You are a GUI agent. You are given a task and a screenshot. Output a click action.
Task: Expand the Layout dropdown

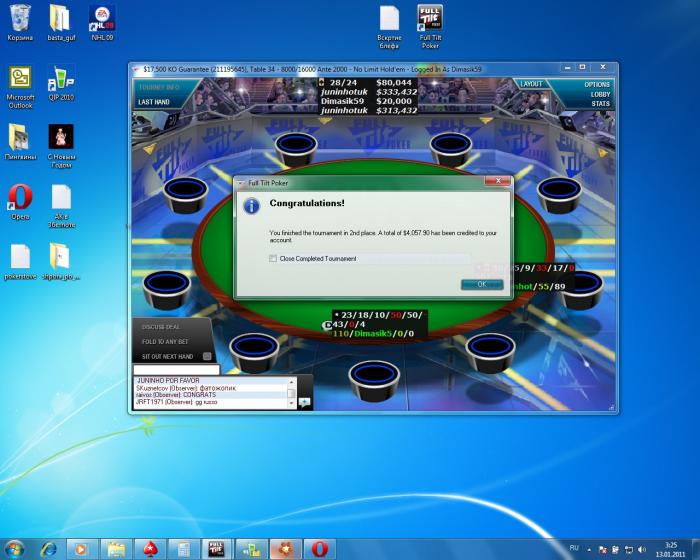533,85
